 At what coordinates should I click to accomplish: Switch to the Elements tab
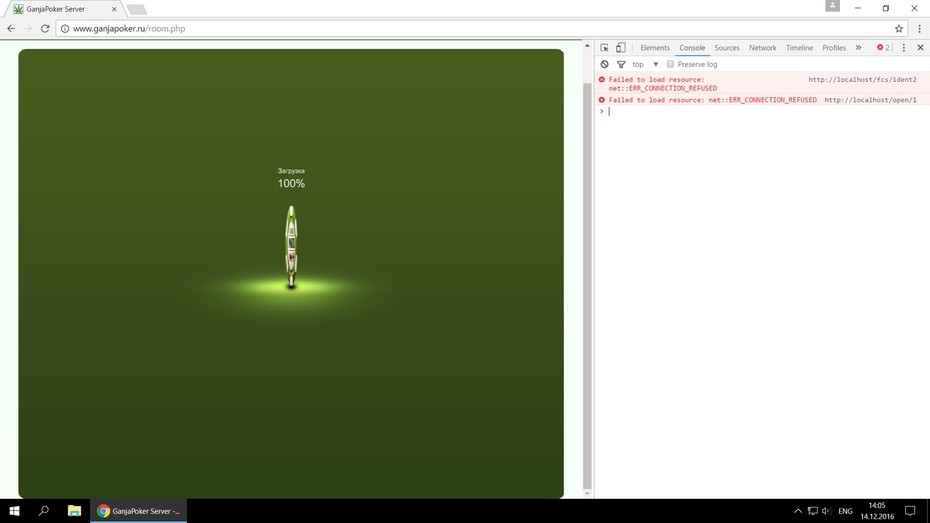655,48
